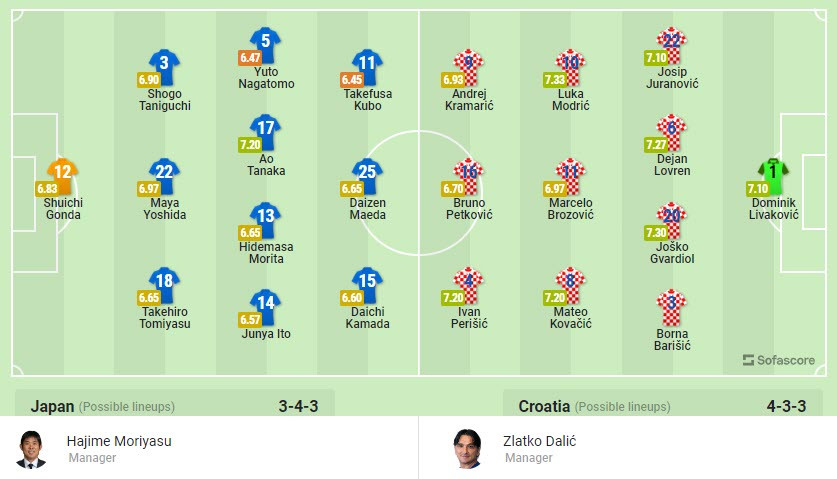
Task: Select Daizen Maeda's number 25 shirt
Action: [368, 175]
